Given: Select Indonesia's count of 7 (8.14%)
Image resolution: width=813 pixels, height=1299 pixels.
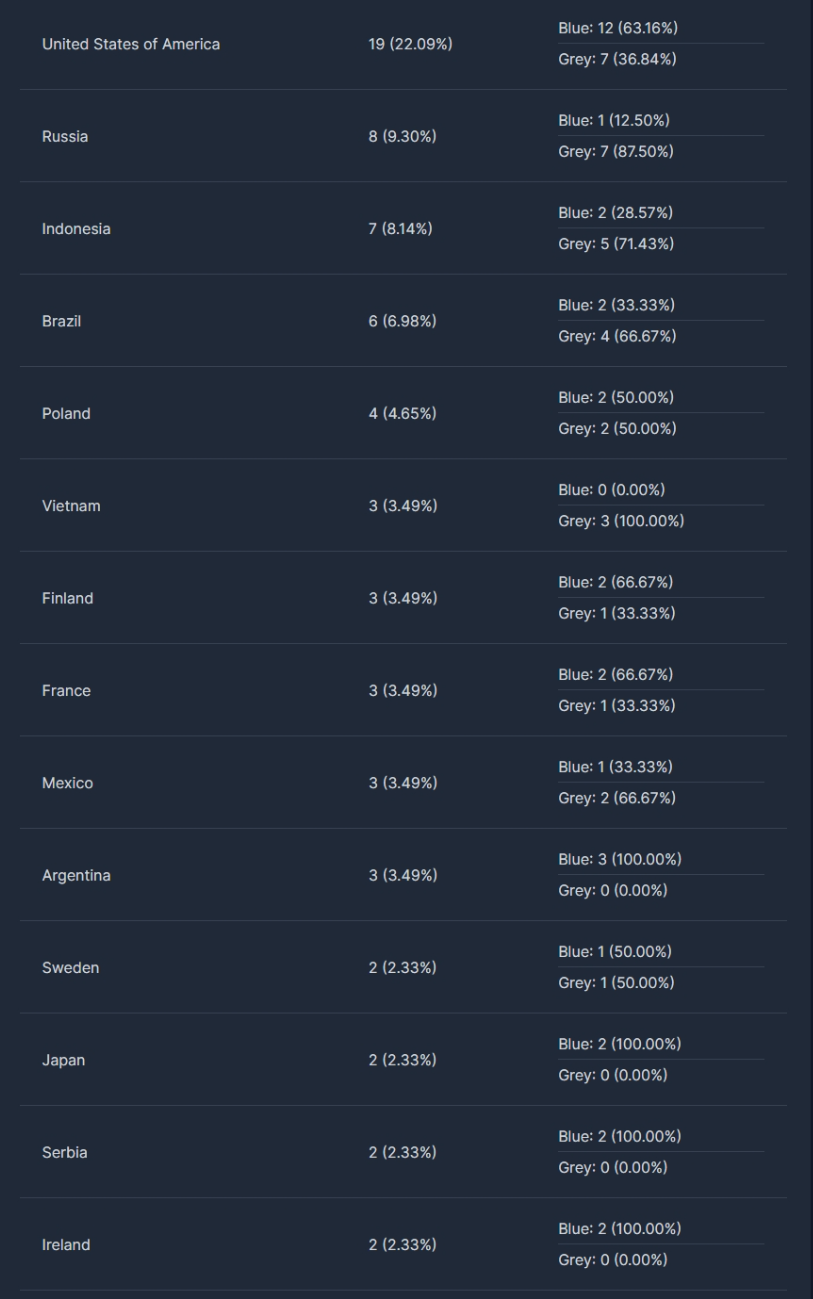Looking at the screenshot, I should coord(404,229).
